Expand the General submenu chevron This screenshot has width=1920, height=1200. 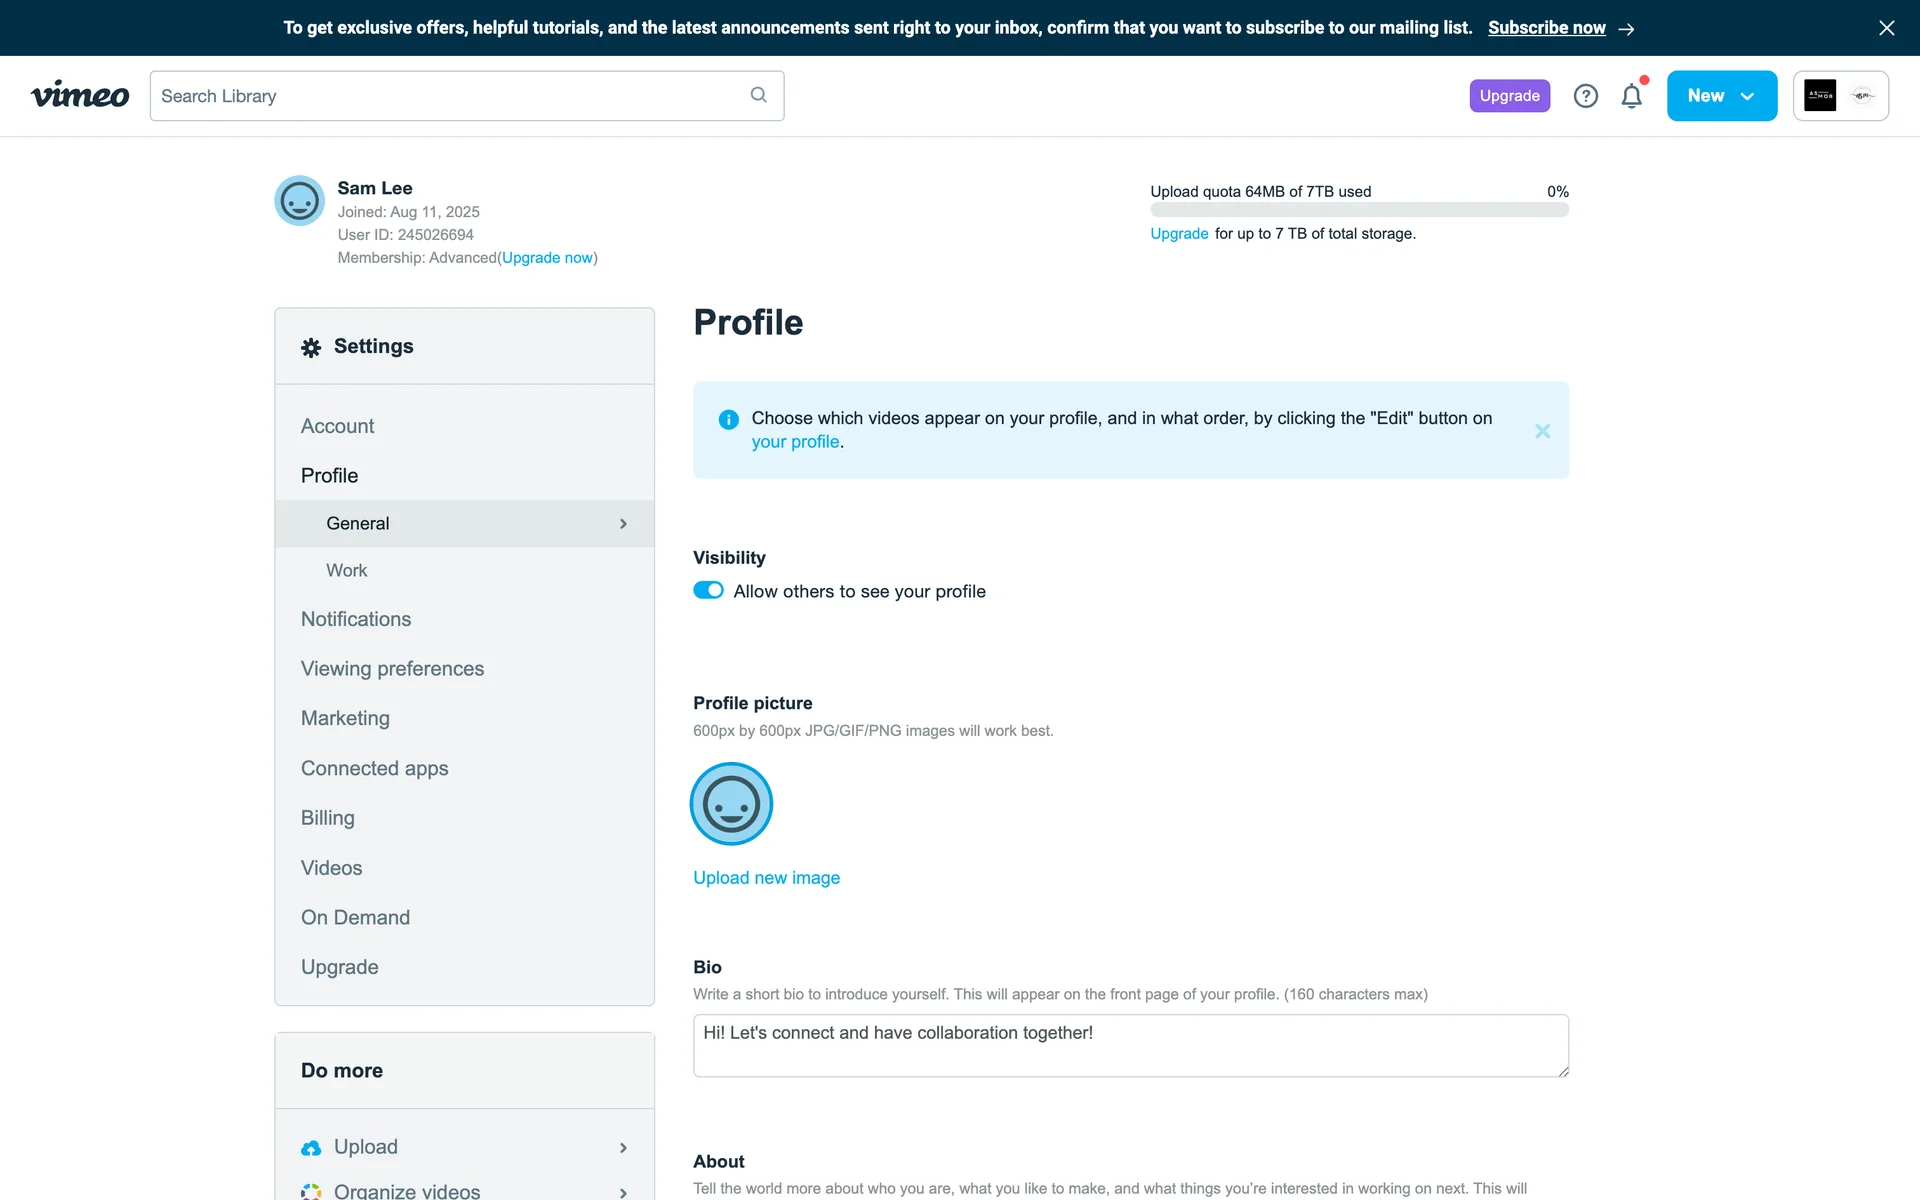pyautogui.click(x=623, y=524)
